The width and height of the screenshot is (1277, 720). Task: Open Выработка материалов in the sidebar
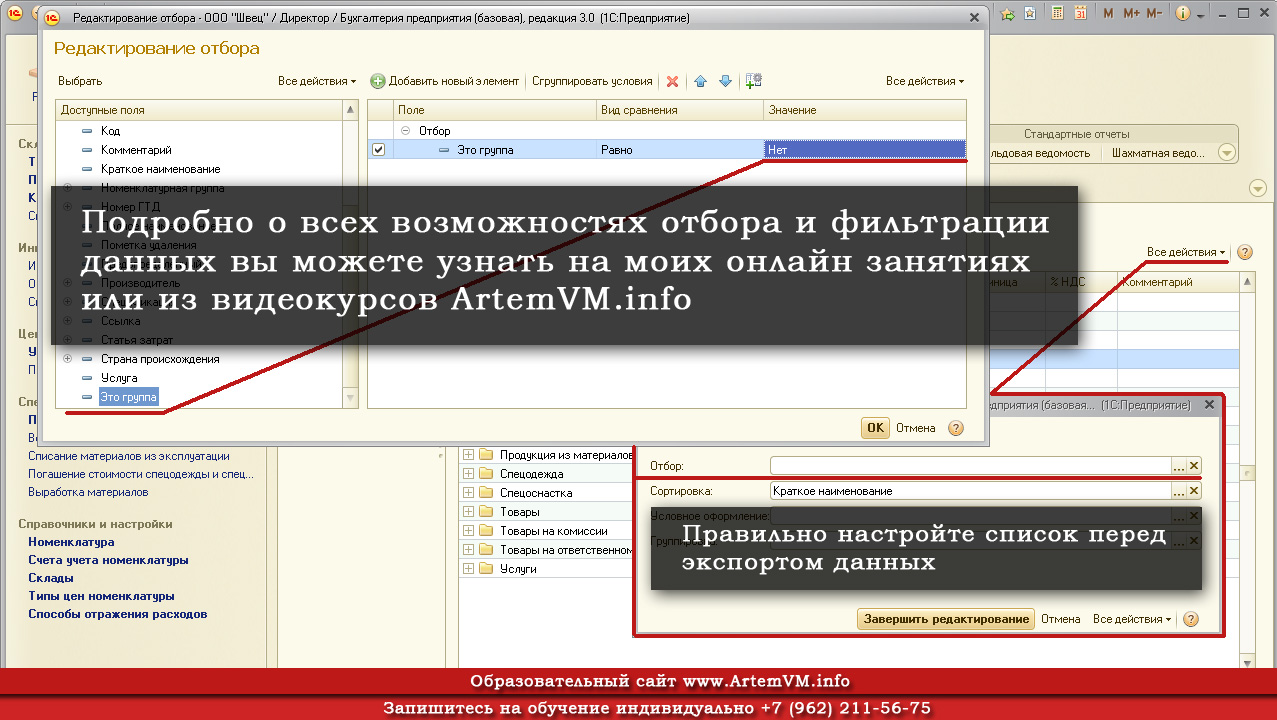pos(88,492)
